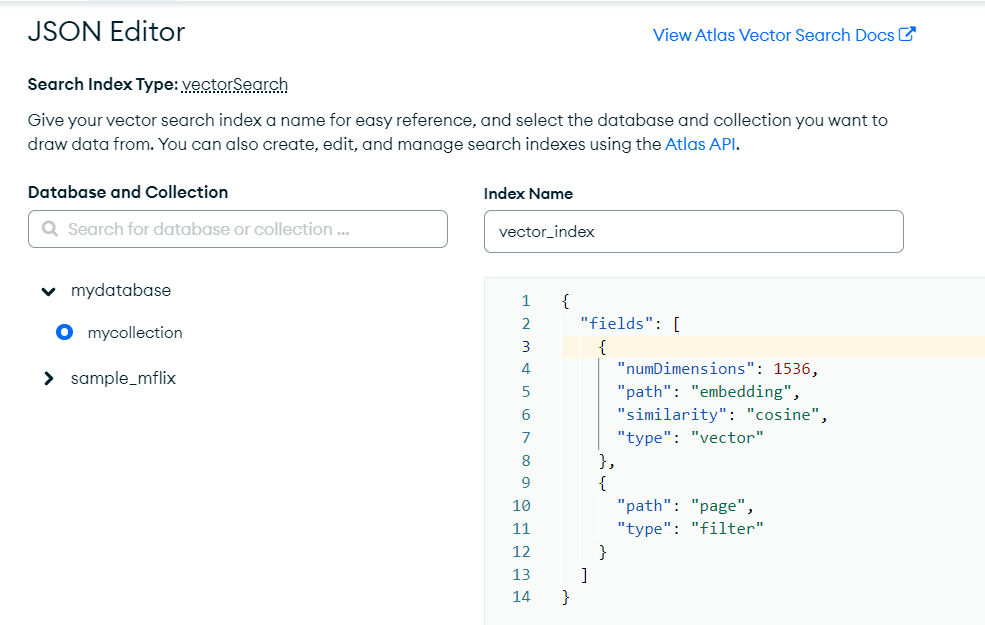Click the vectorSearch index type text
The width and height of the screenshot is (985, 625).
pyautogui.click(x=235, y=85)
